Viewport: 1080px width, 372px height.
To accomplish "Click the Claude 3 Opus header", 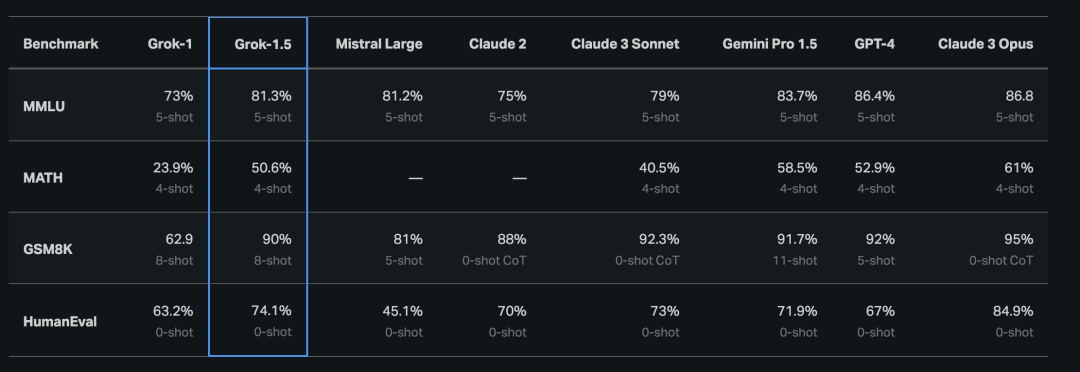I will 986,44.
